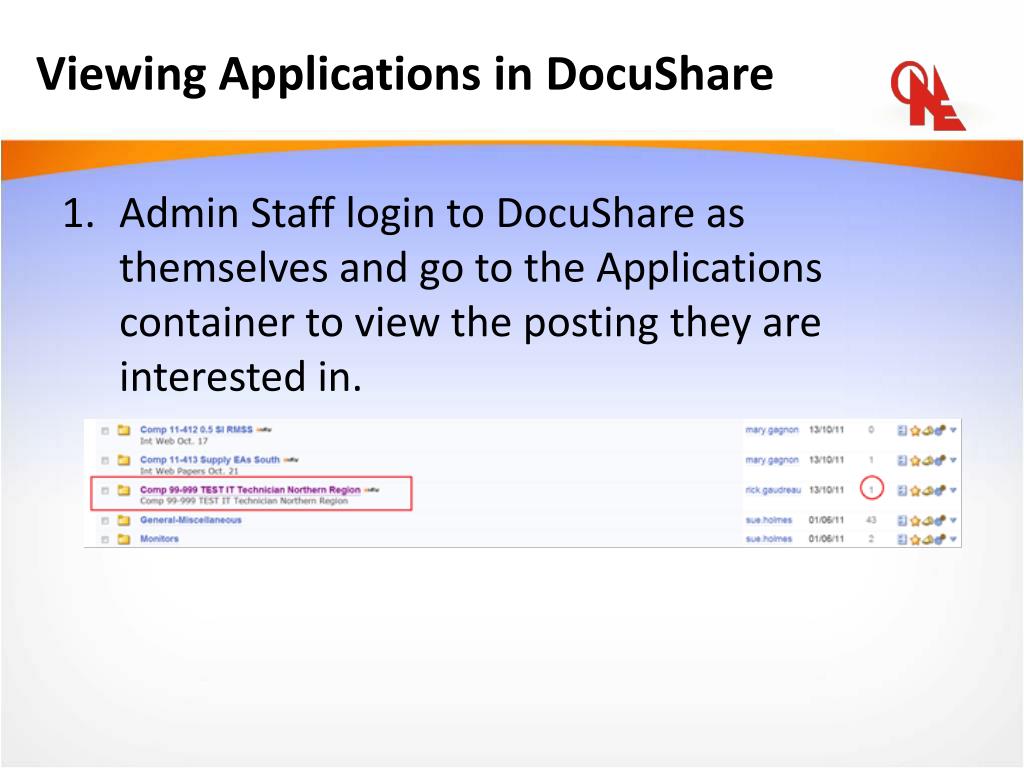Screen dimensions: 1024x768
Task: Click owner mary.gagnon in Comp 11-413 row
Action: (x=772, y=460)
